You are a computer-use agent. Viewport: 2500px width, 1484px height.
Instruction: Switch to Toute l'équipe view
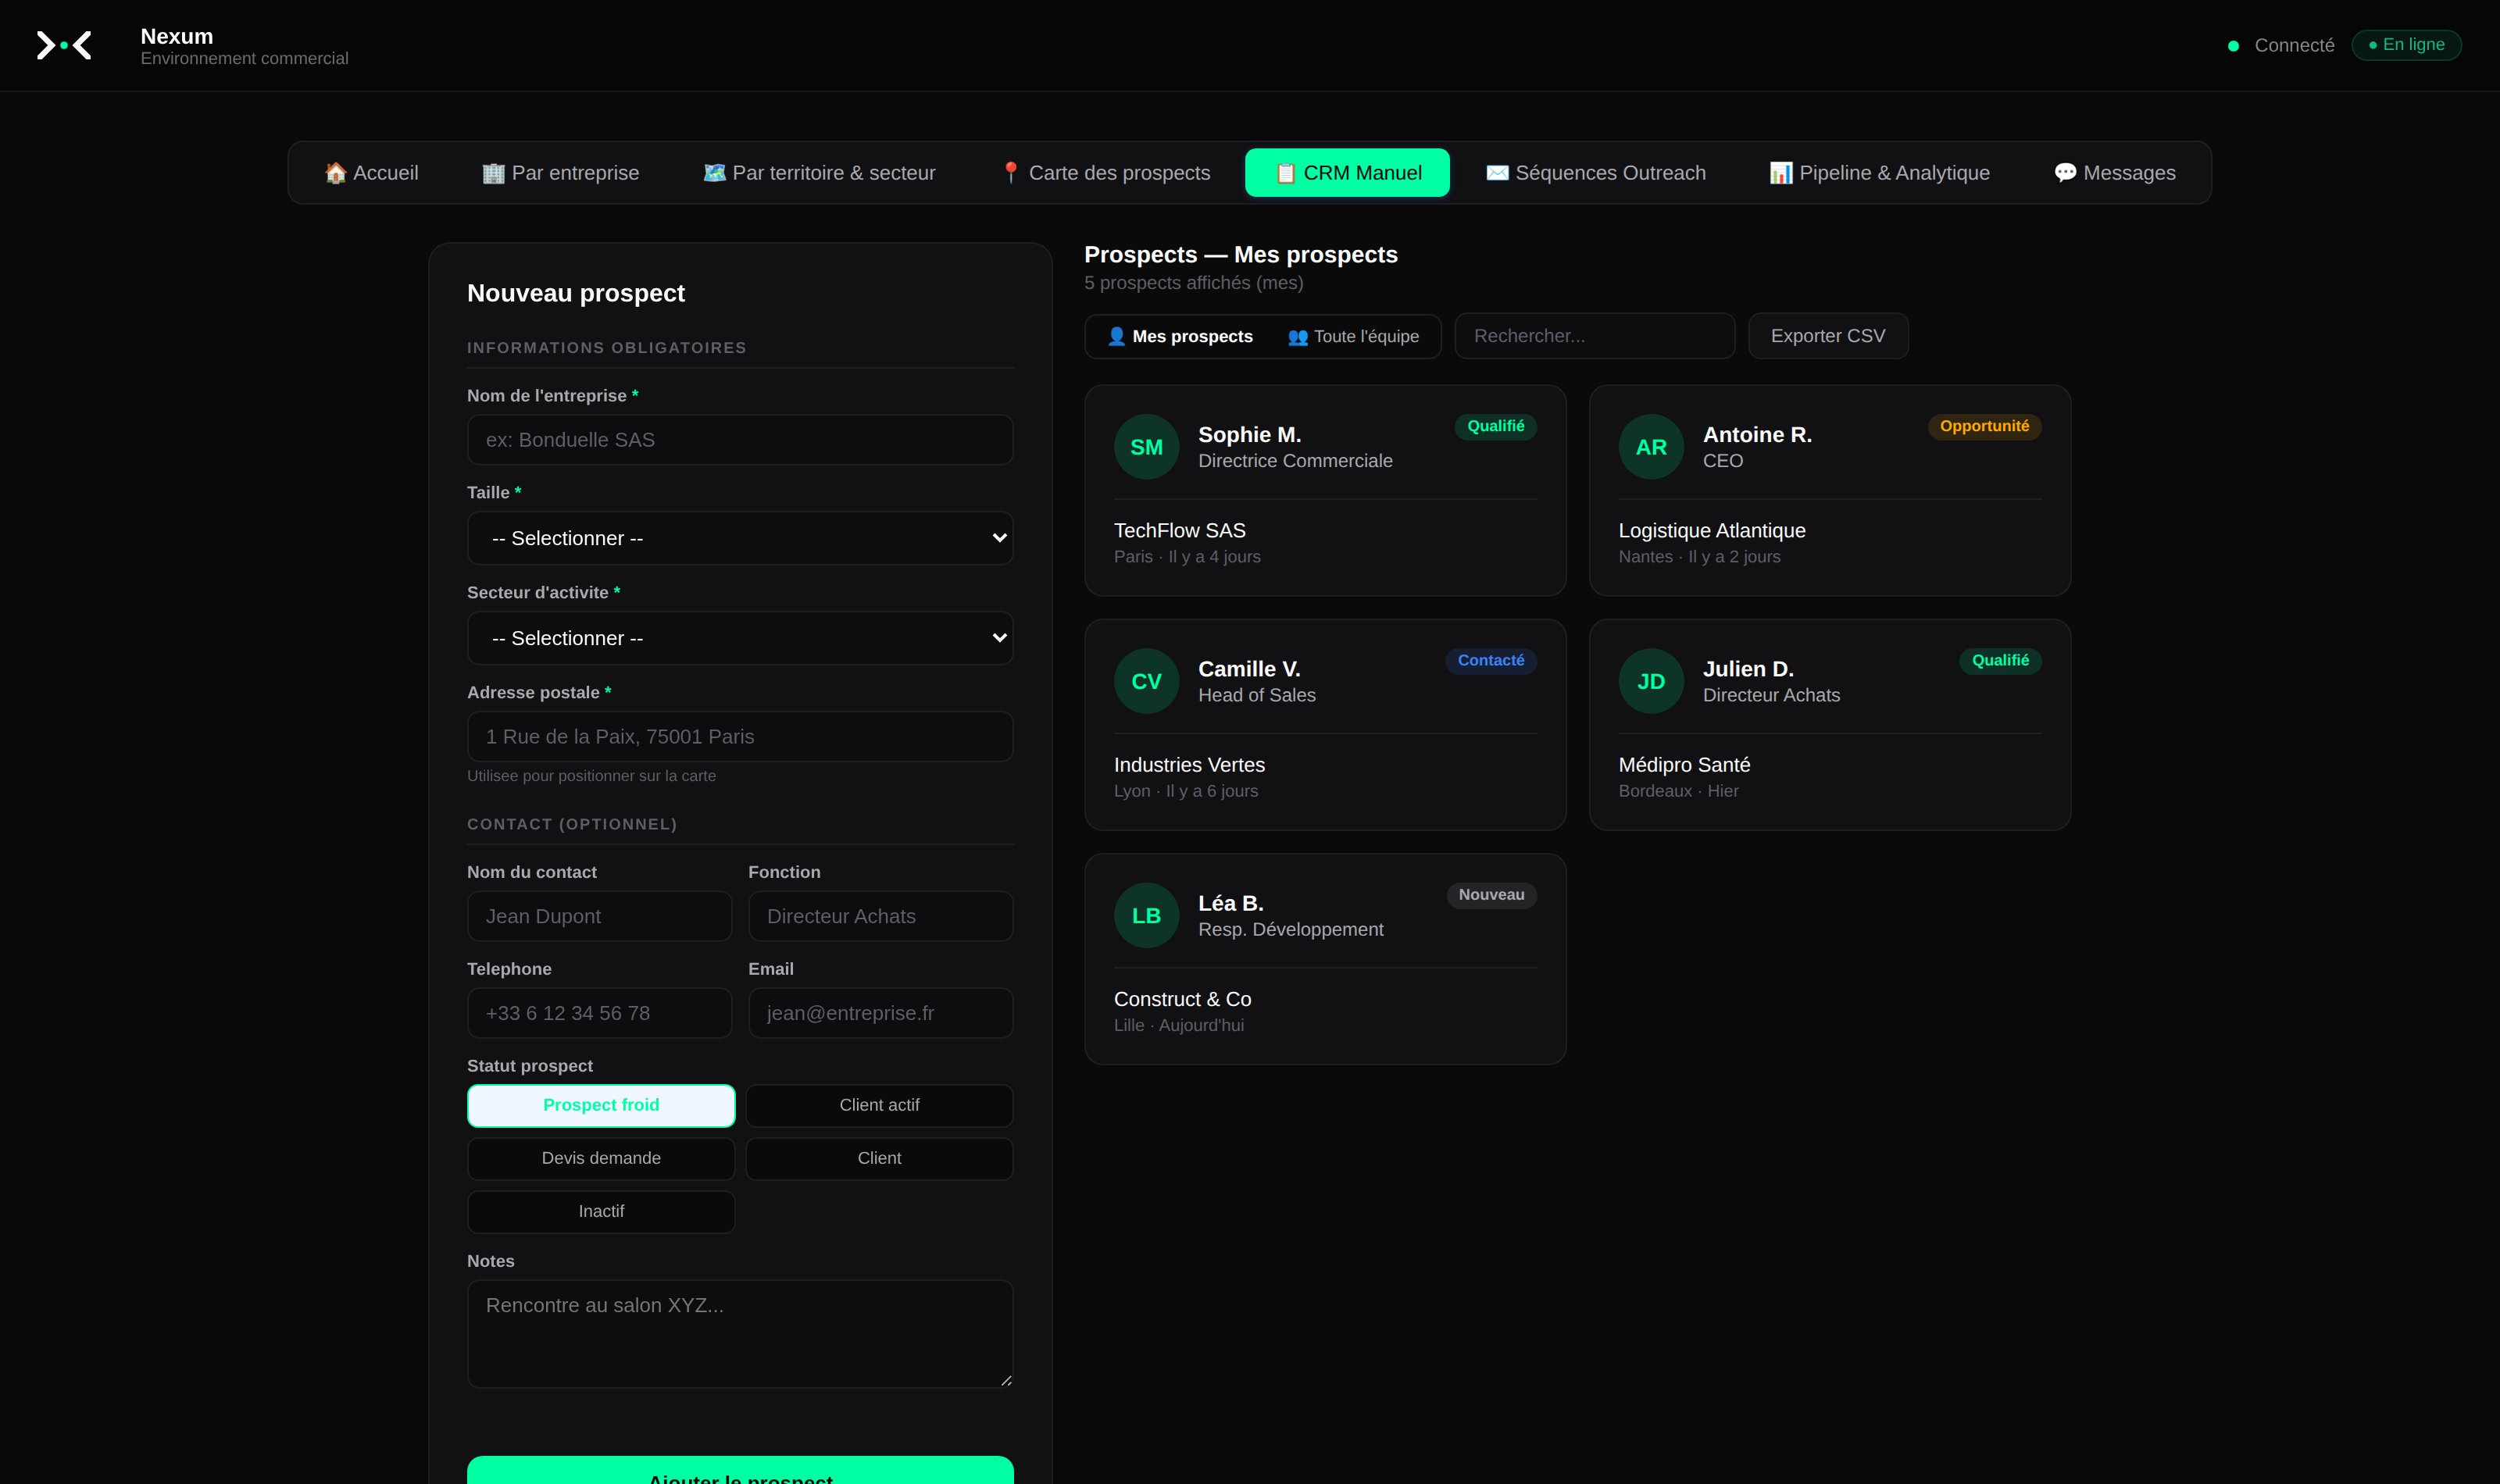click(1353, 336)
